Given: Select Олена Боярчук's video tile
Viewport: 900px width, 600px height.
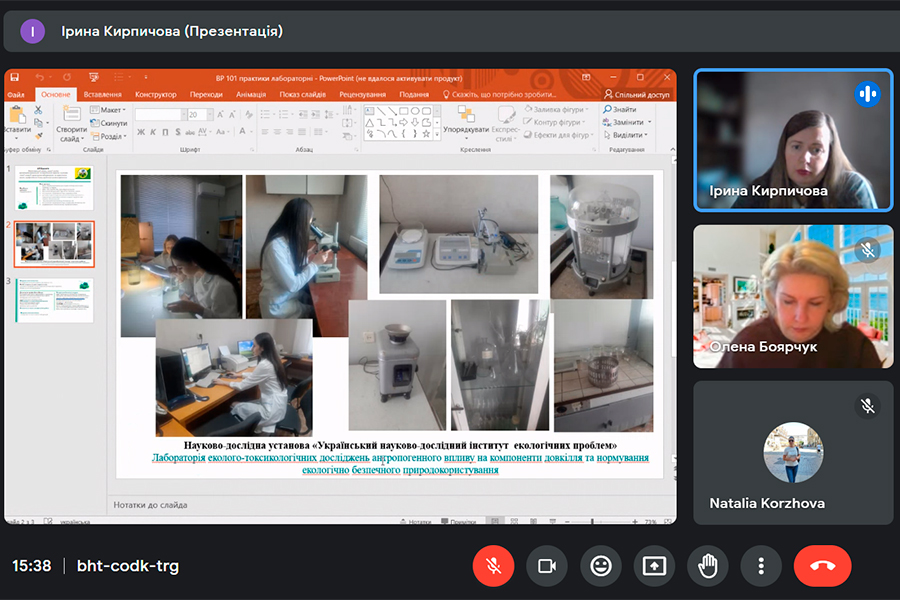Looking at the screenshot, I should pos(793,296).
